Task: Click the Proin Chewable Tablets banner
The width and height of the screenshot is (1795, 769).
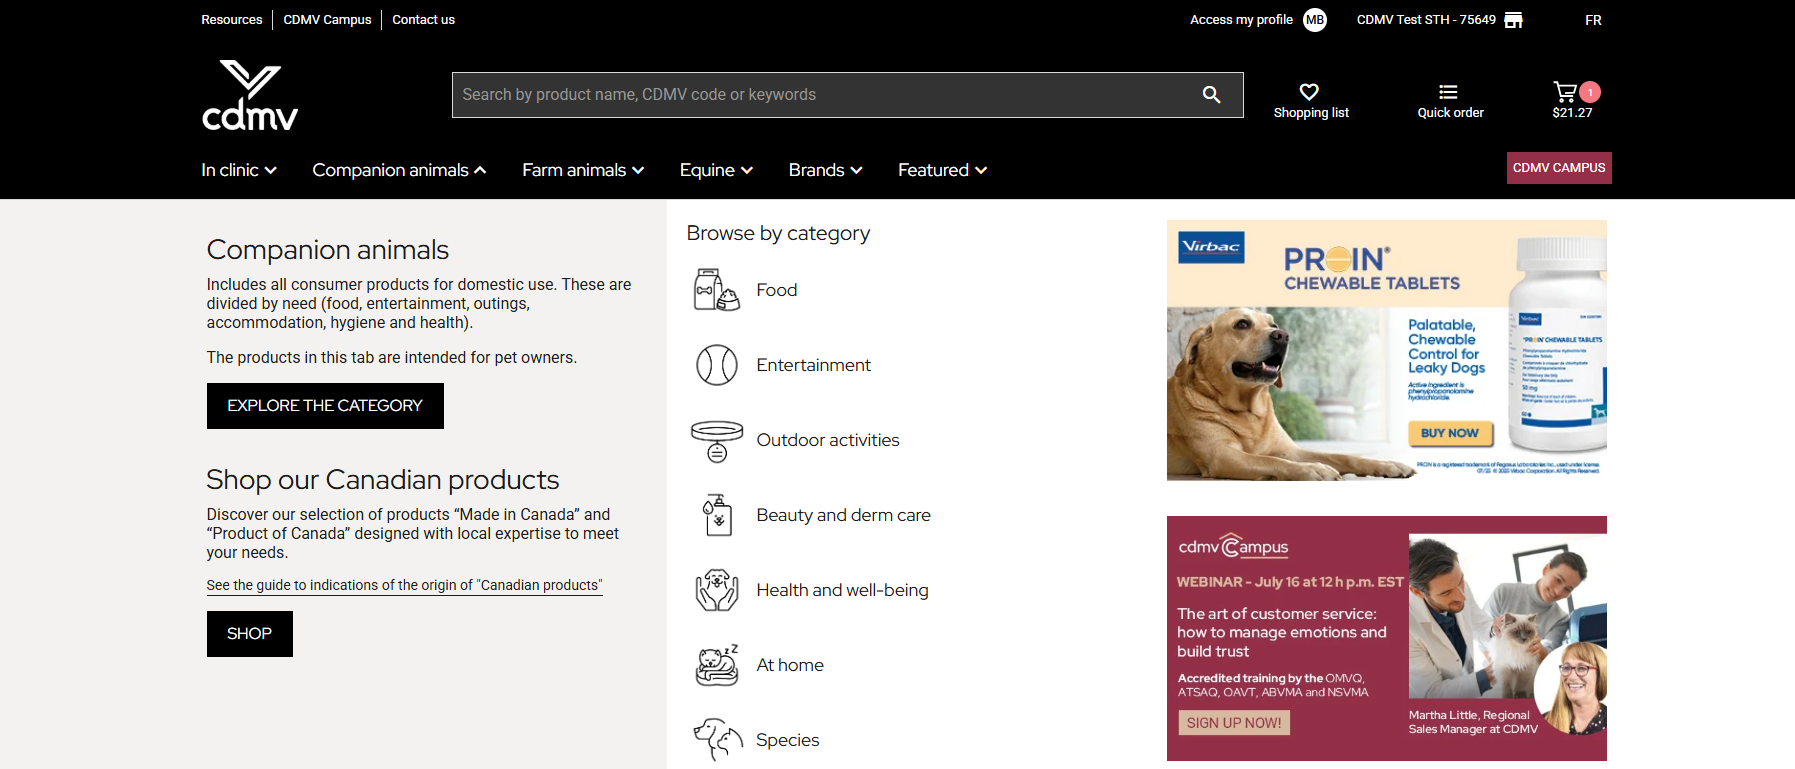Action: 1387,350
